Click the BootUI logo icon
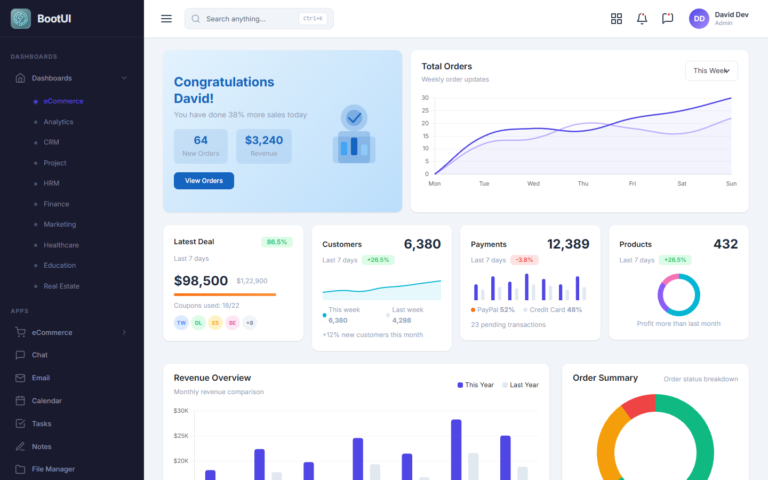This screenshot has height=480, width=768. click(21, 19)
